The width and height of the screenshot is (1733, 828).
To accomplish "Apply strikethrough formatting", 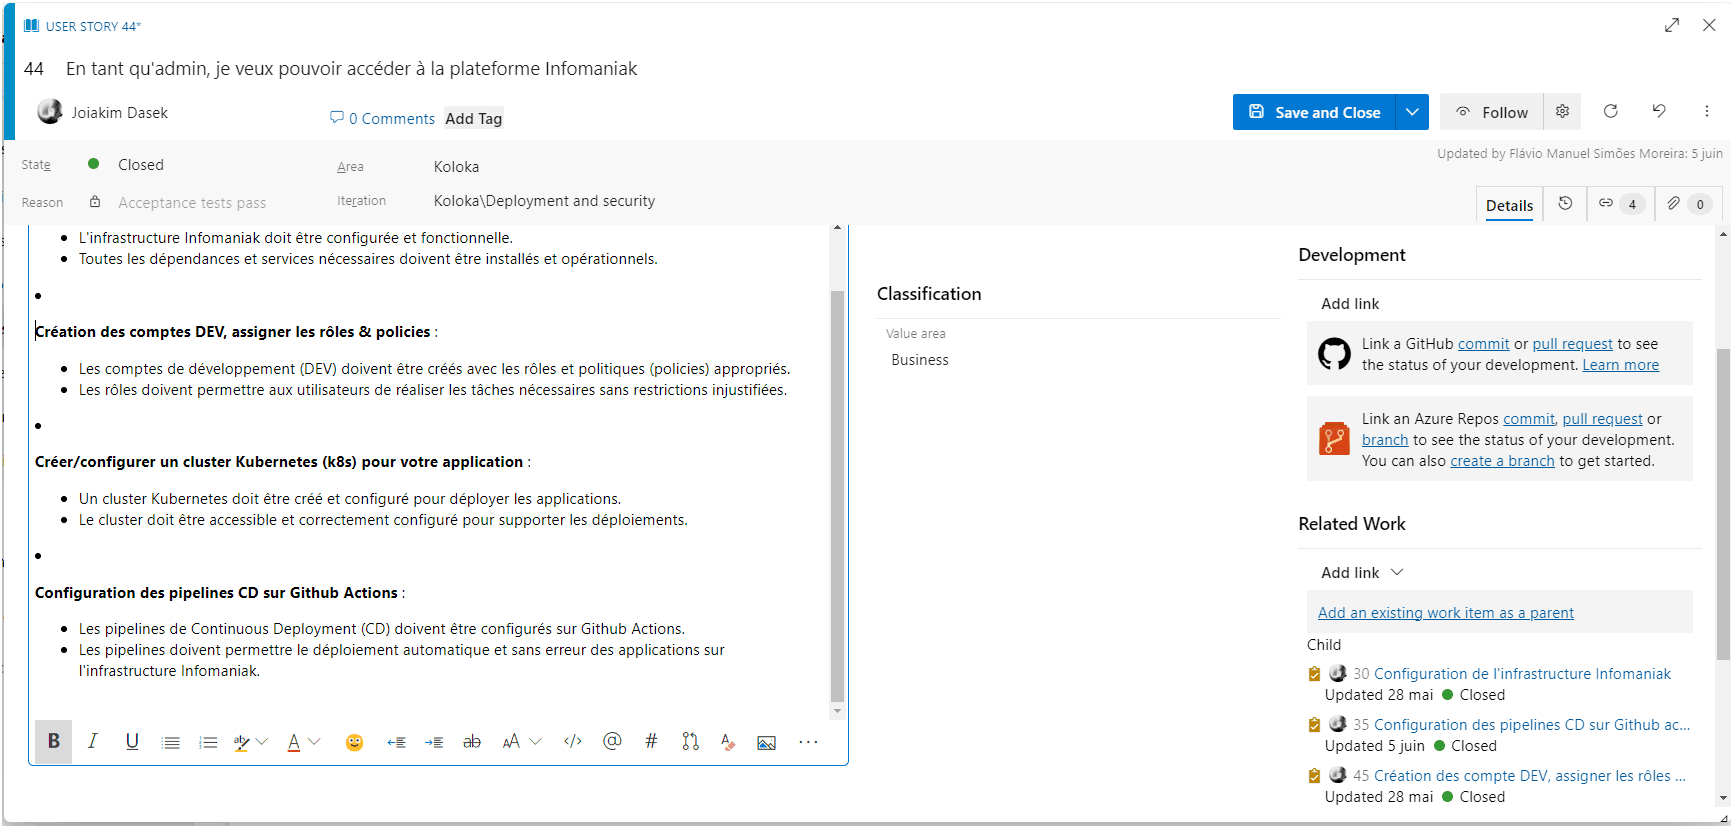I will click(x=472, y=742).
